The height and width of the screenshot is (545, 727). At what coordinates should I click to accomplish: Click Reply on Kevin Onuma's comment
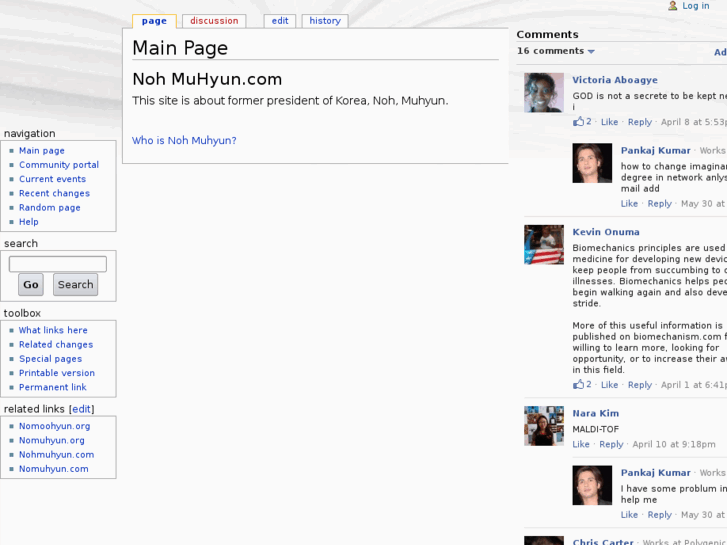640,385
